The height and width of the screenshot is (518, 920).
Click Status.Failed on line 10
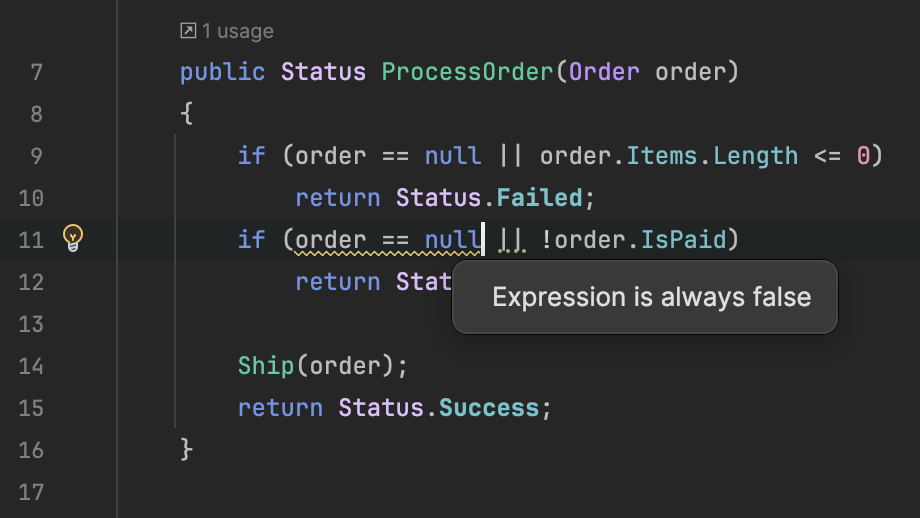click(489, 198)
